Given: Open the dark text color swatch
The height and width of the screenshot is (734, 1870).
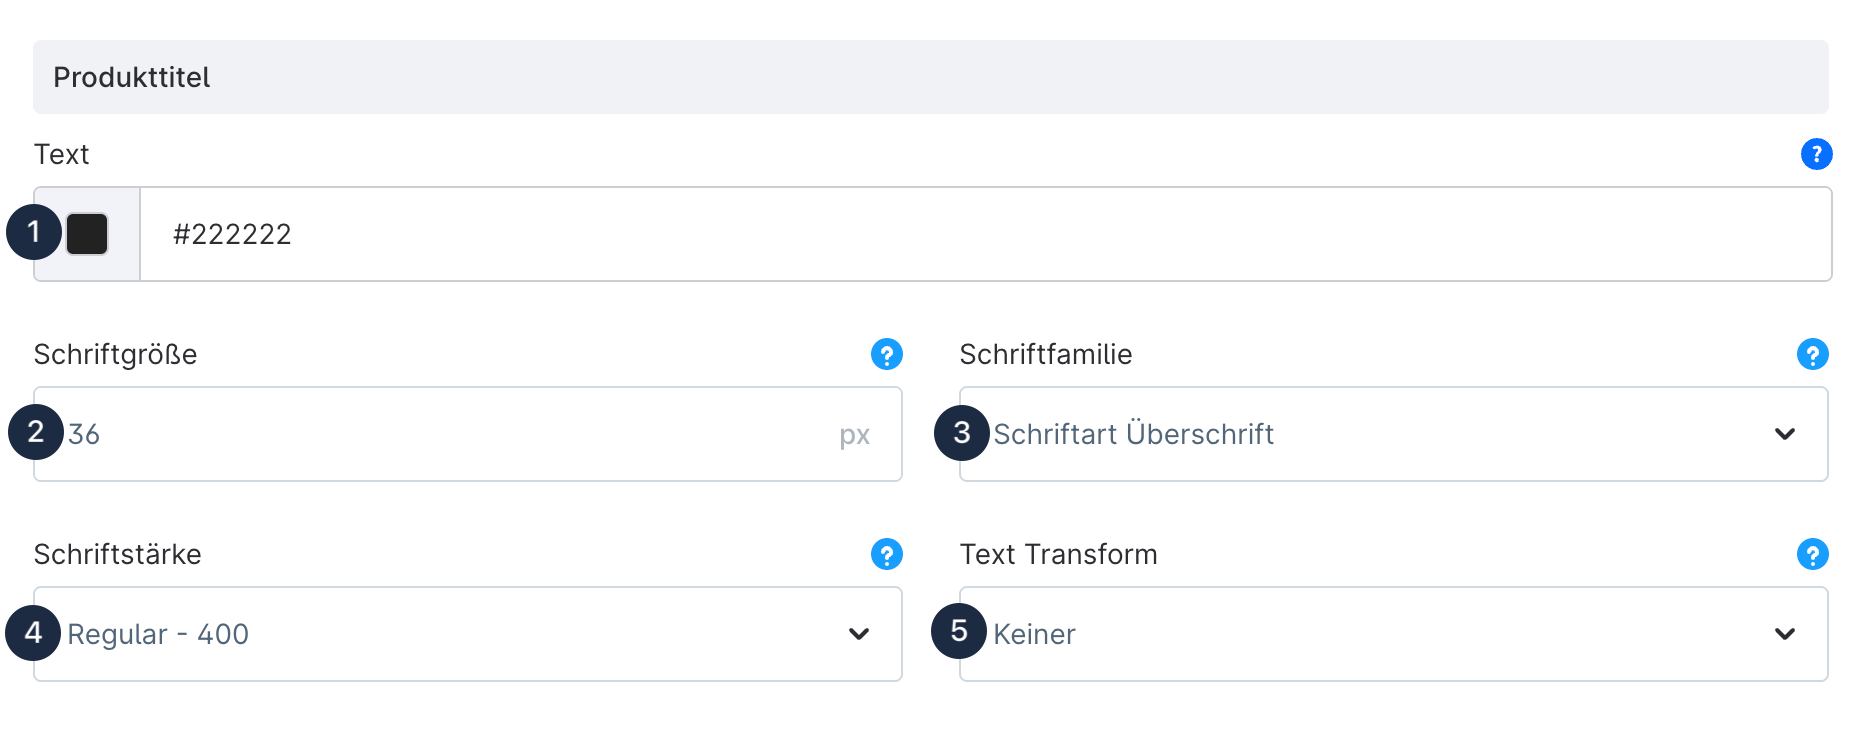Looking at the screenshot, I should pos(88,234).
